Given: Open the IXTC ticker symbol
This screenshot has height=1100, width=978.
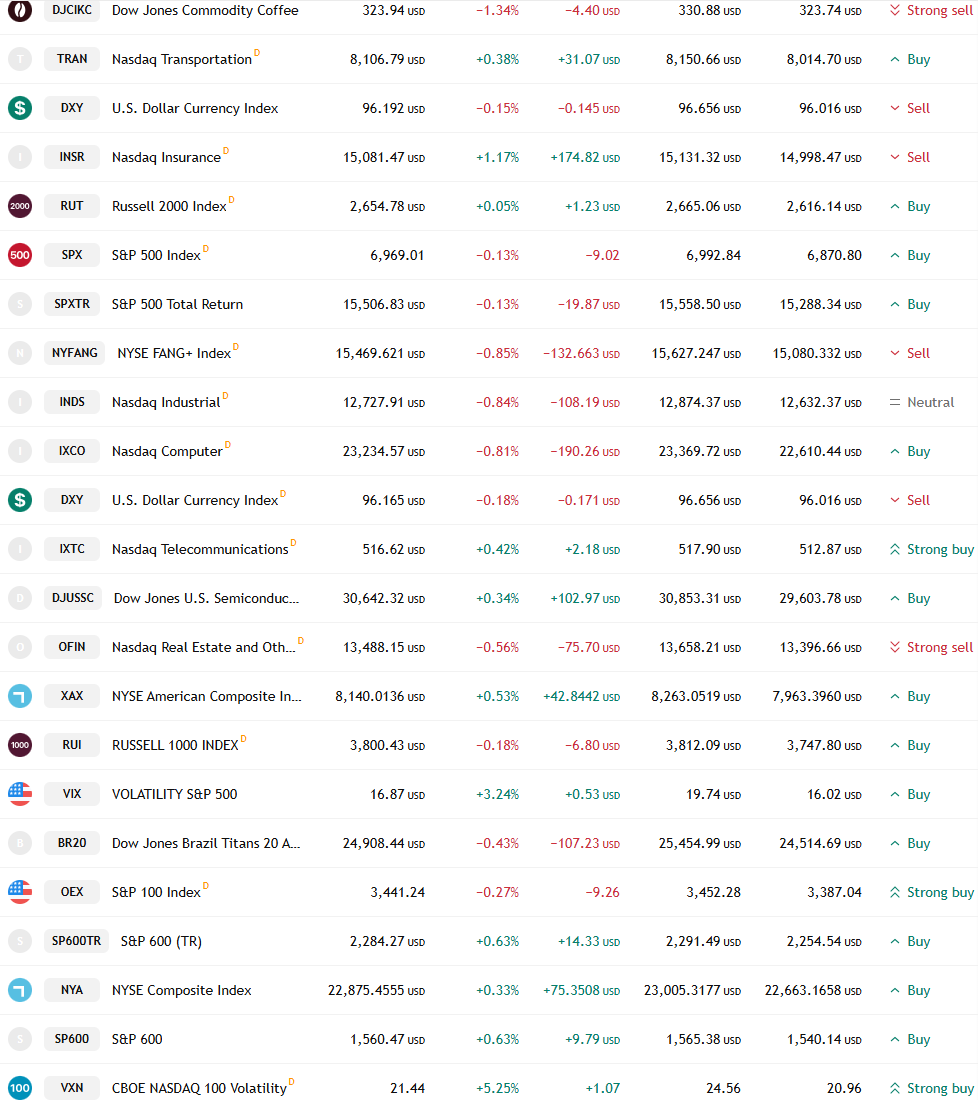Looking at the screenshot, I should pyautogui.click(x=72, y=549).
